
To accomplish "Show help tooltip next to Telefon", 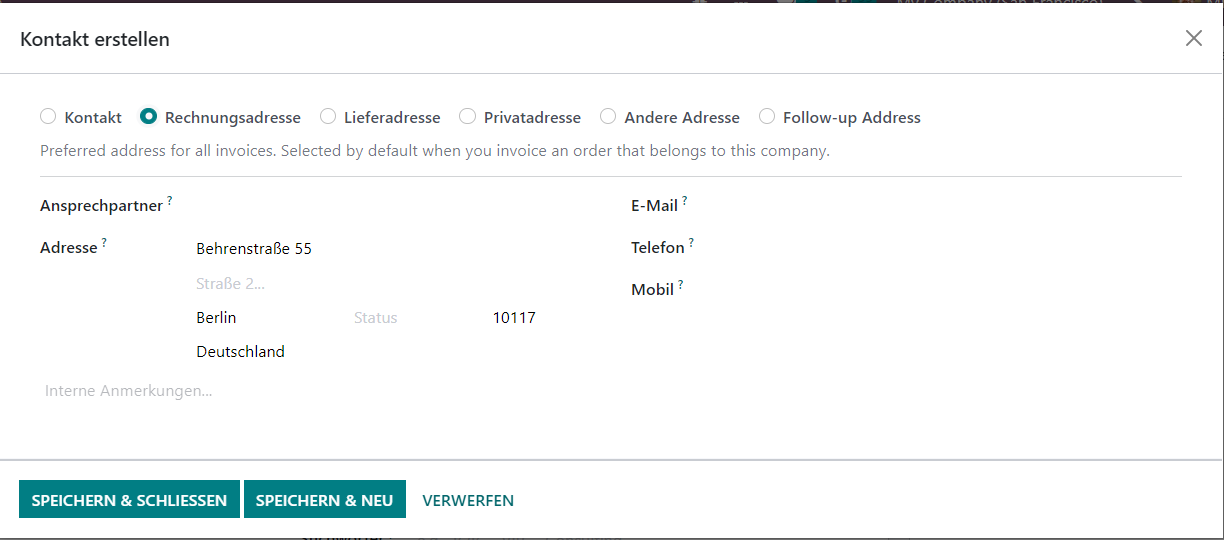I will 691,243.
